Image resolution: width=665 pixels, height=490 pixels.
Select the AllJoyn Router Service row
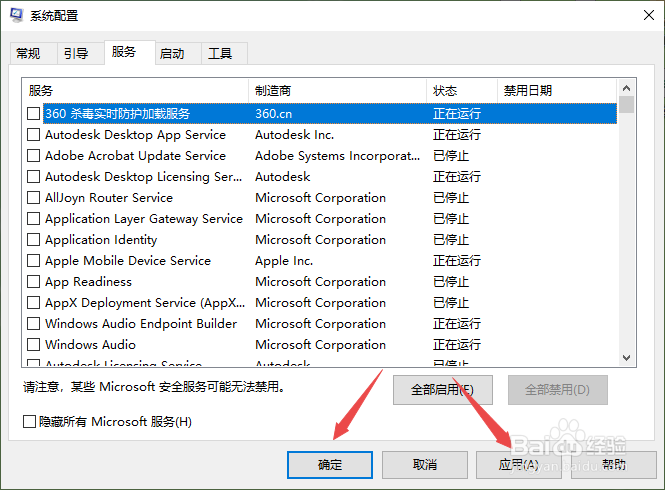click(109, 198)
